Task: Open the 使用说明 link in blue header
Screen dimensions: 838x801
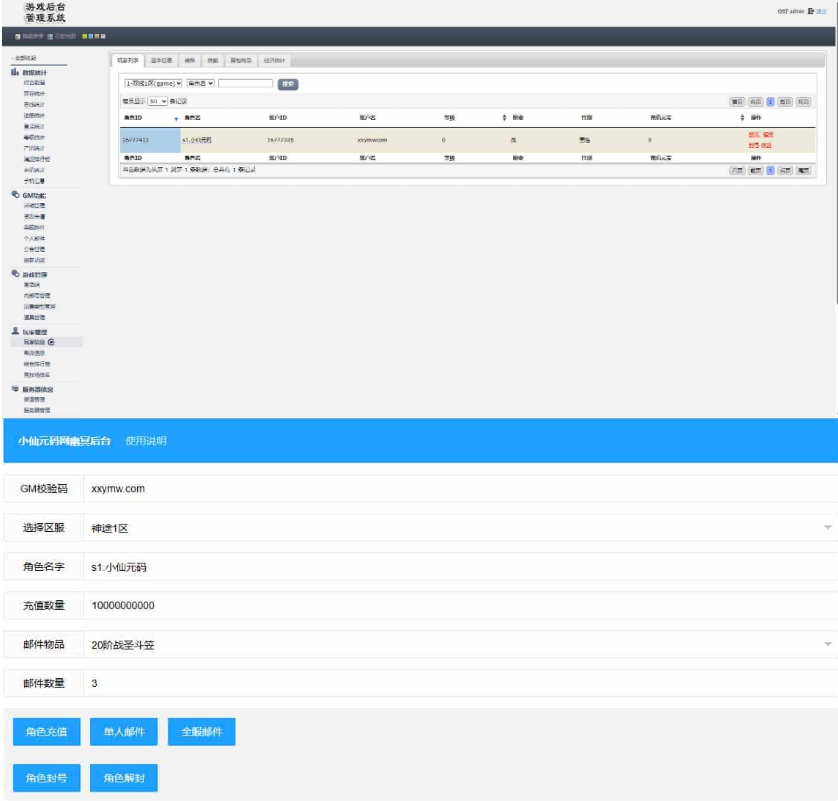Action: click(146, 441)
